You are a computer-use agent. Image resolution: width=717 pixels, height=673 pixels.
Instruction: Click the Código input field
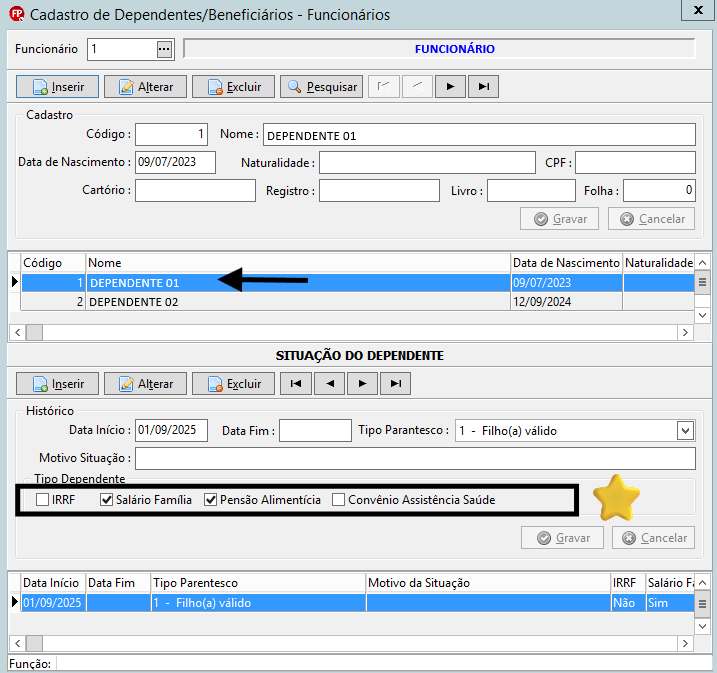171,134
